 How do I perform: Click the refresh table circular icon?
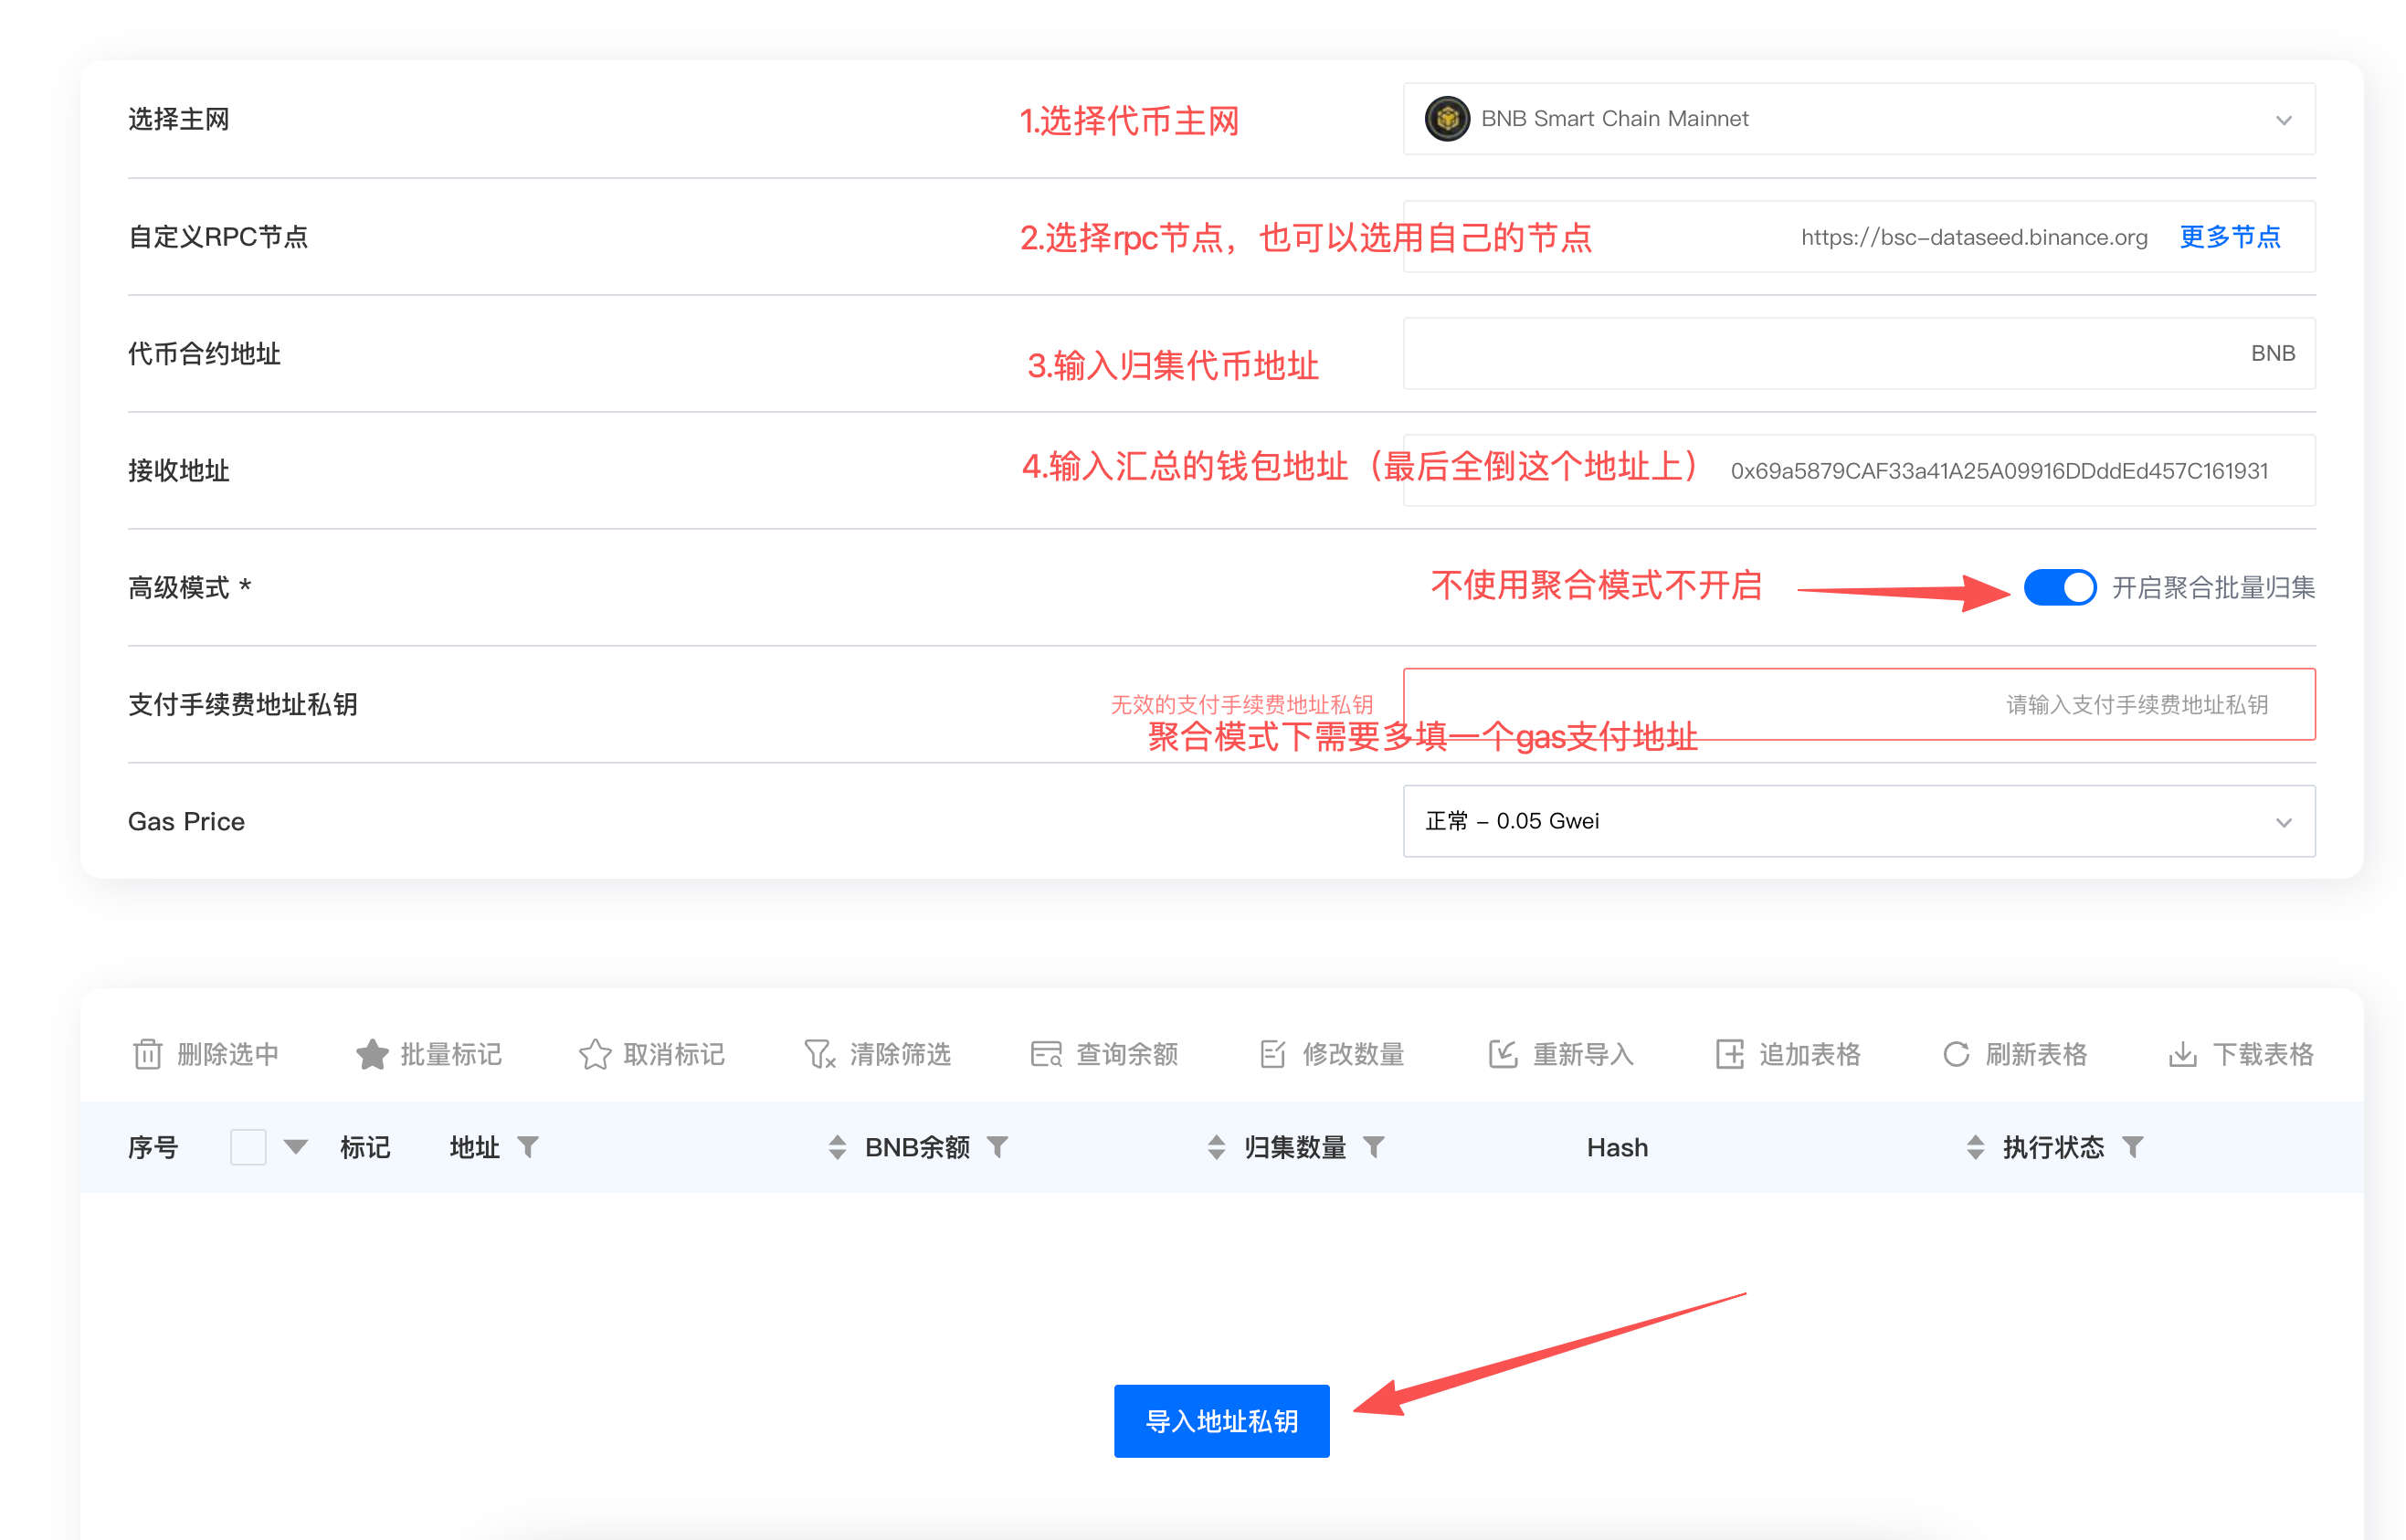[x=1956, y=1054]
